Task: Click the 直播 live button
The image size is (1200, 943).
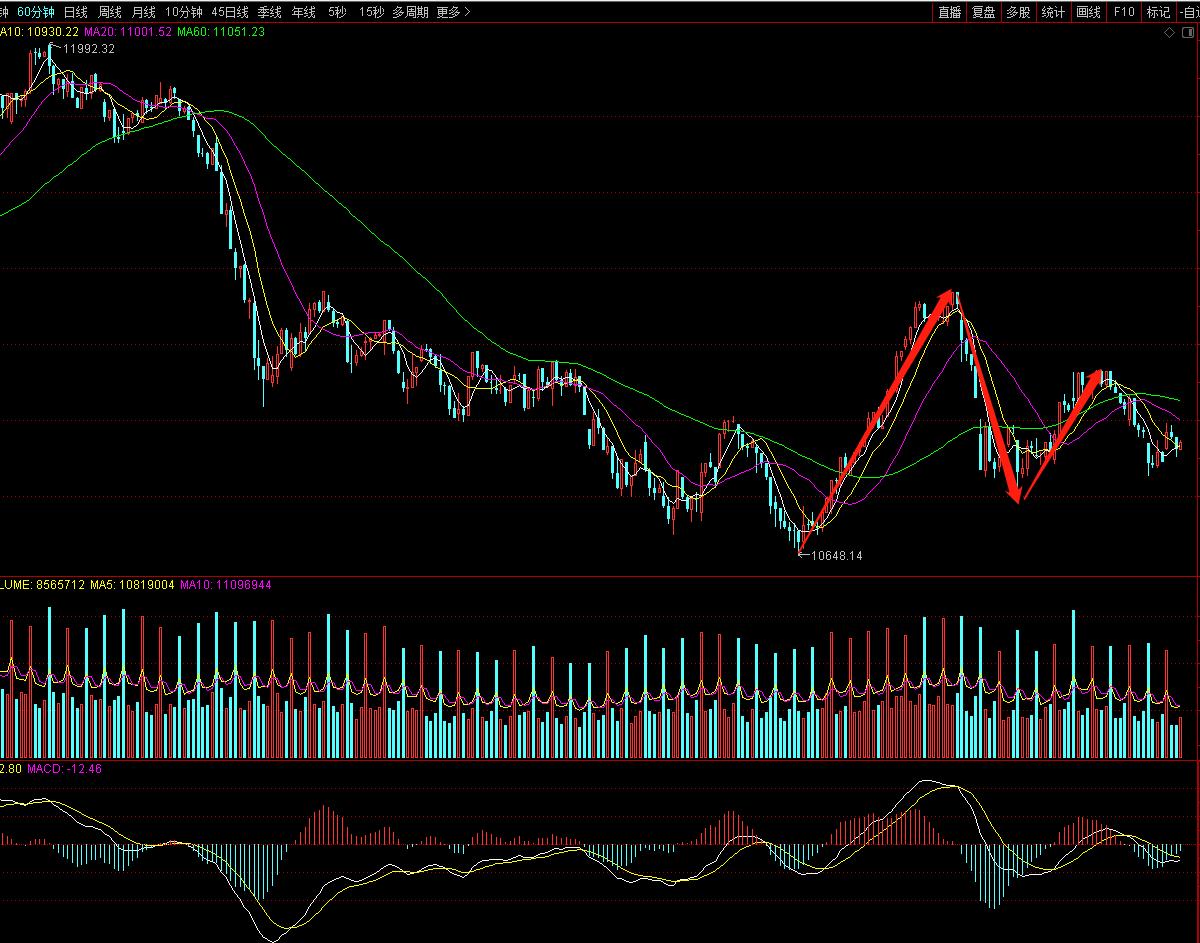Action: (x=949, y=12)
